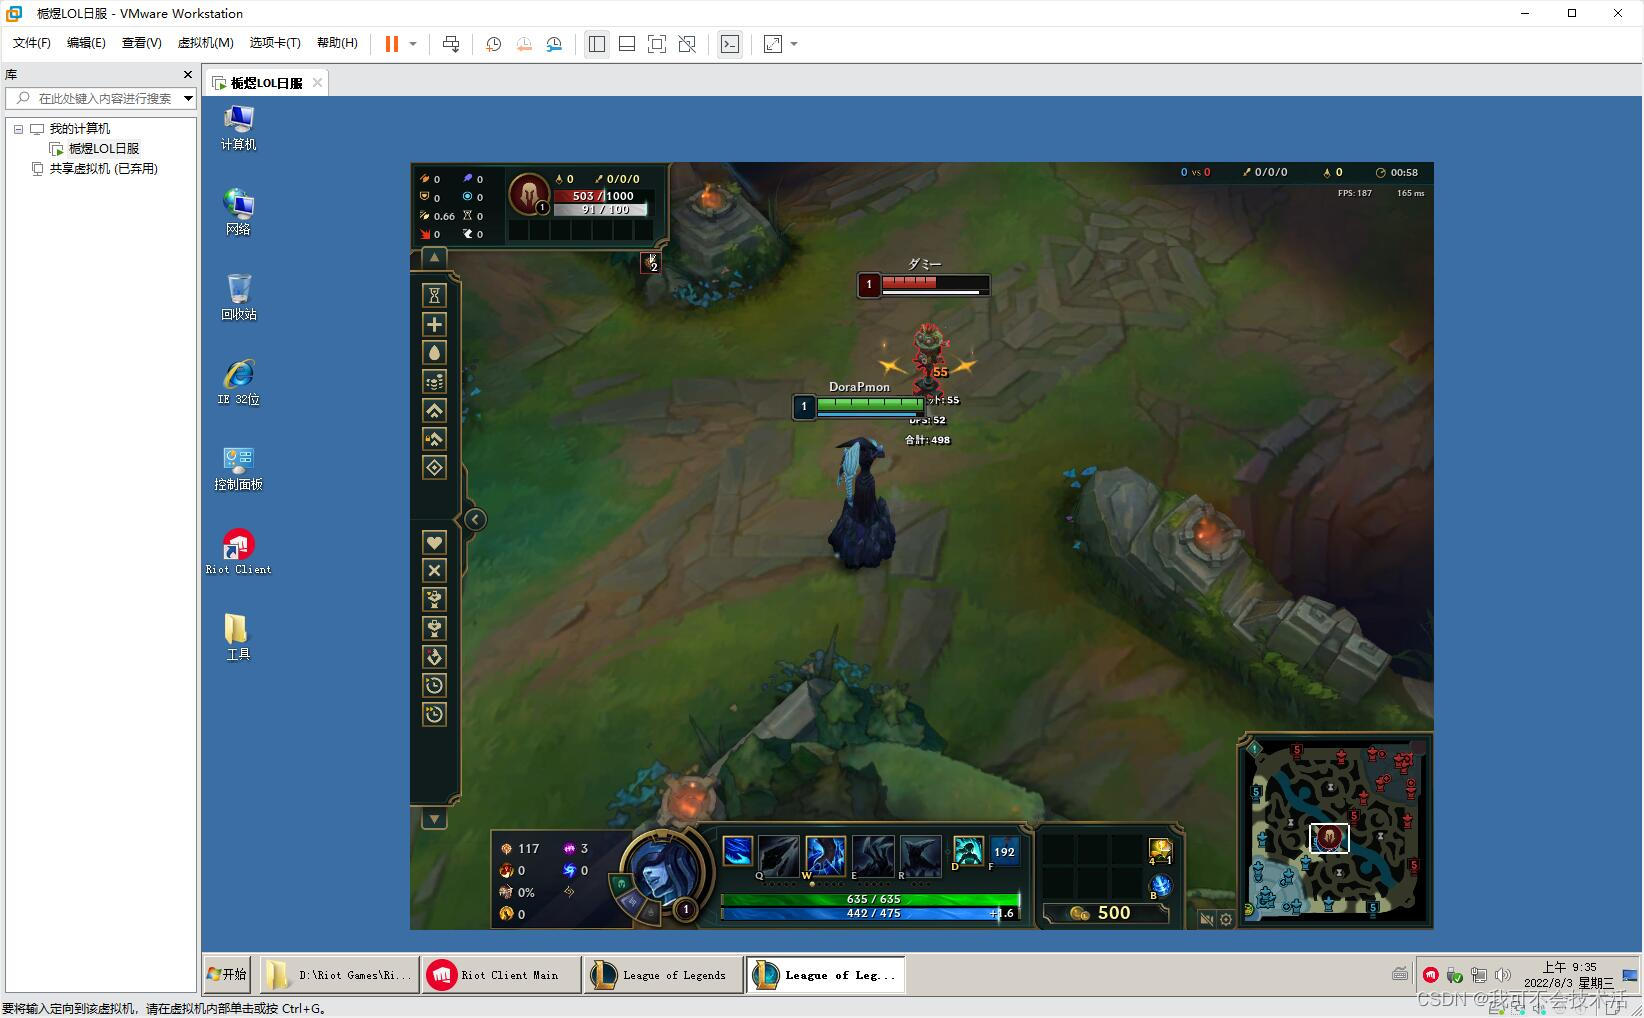Click Send Ctrl+Alt+Del toolbar icon
1644x1018 pixels.
coord(451,44)
